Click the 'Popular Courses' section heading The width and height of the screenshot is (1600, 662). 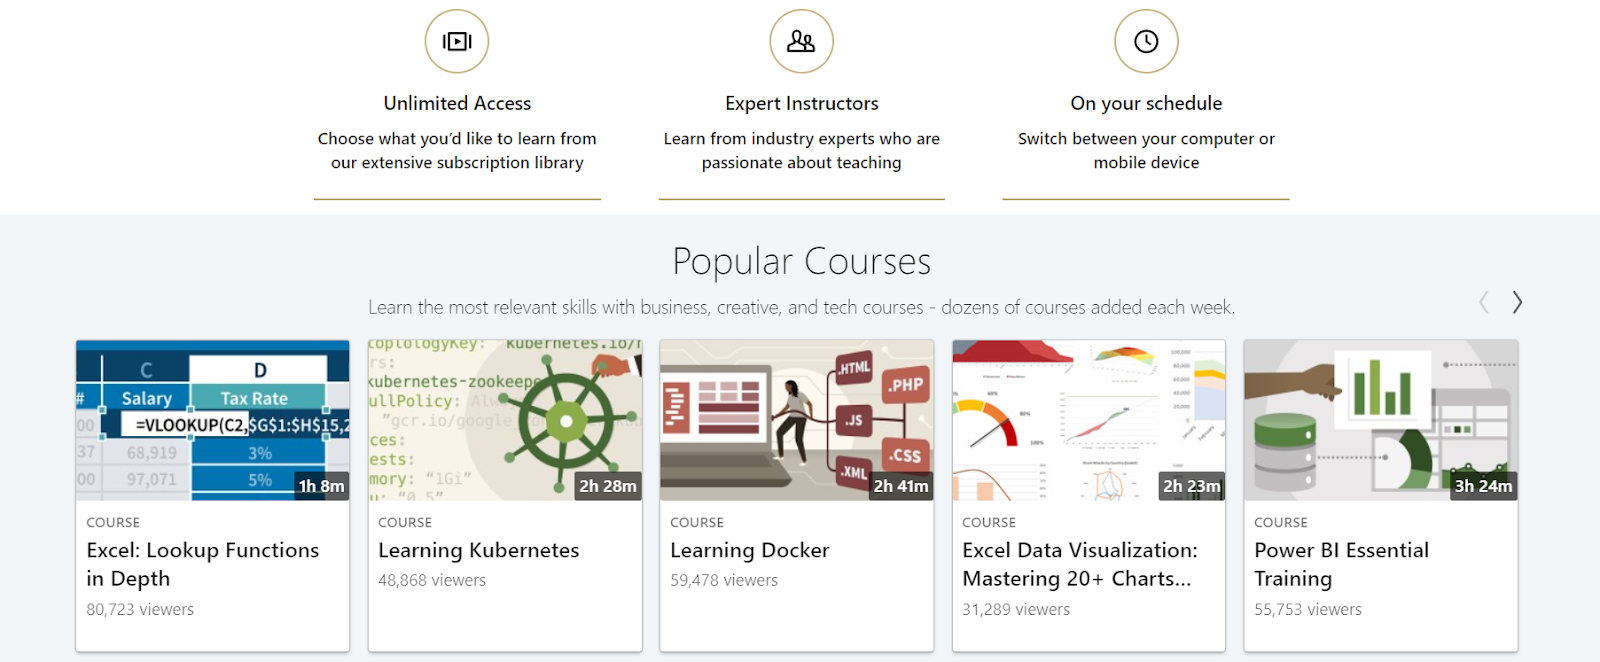[x=802, y=262]
